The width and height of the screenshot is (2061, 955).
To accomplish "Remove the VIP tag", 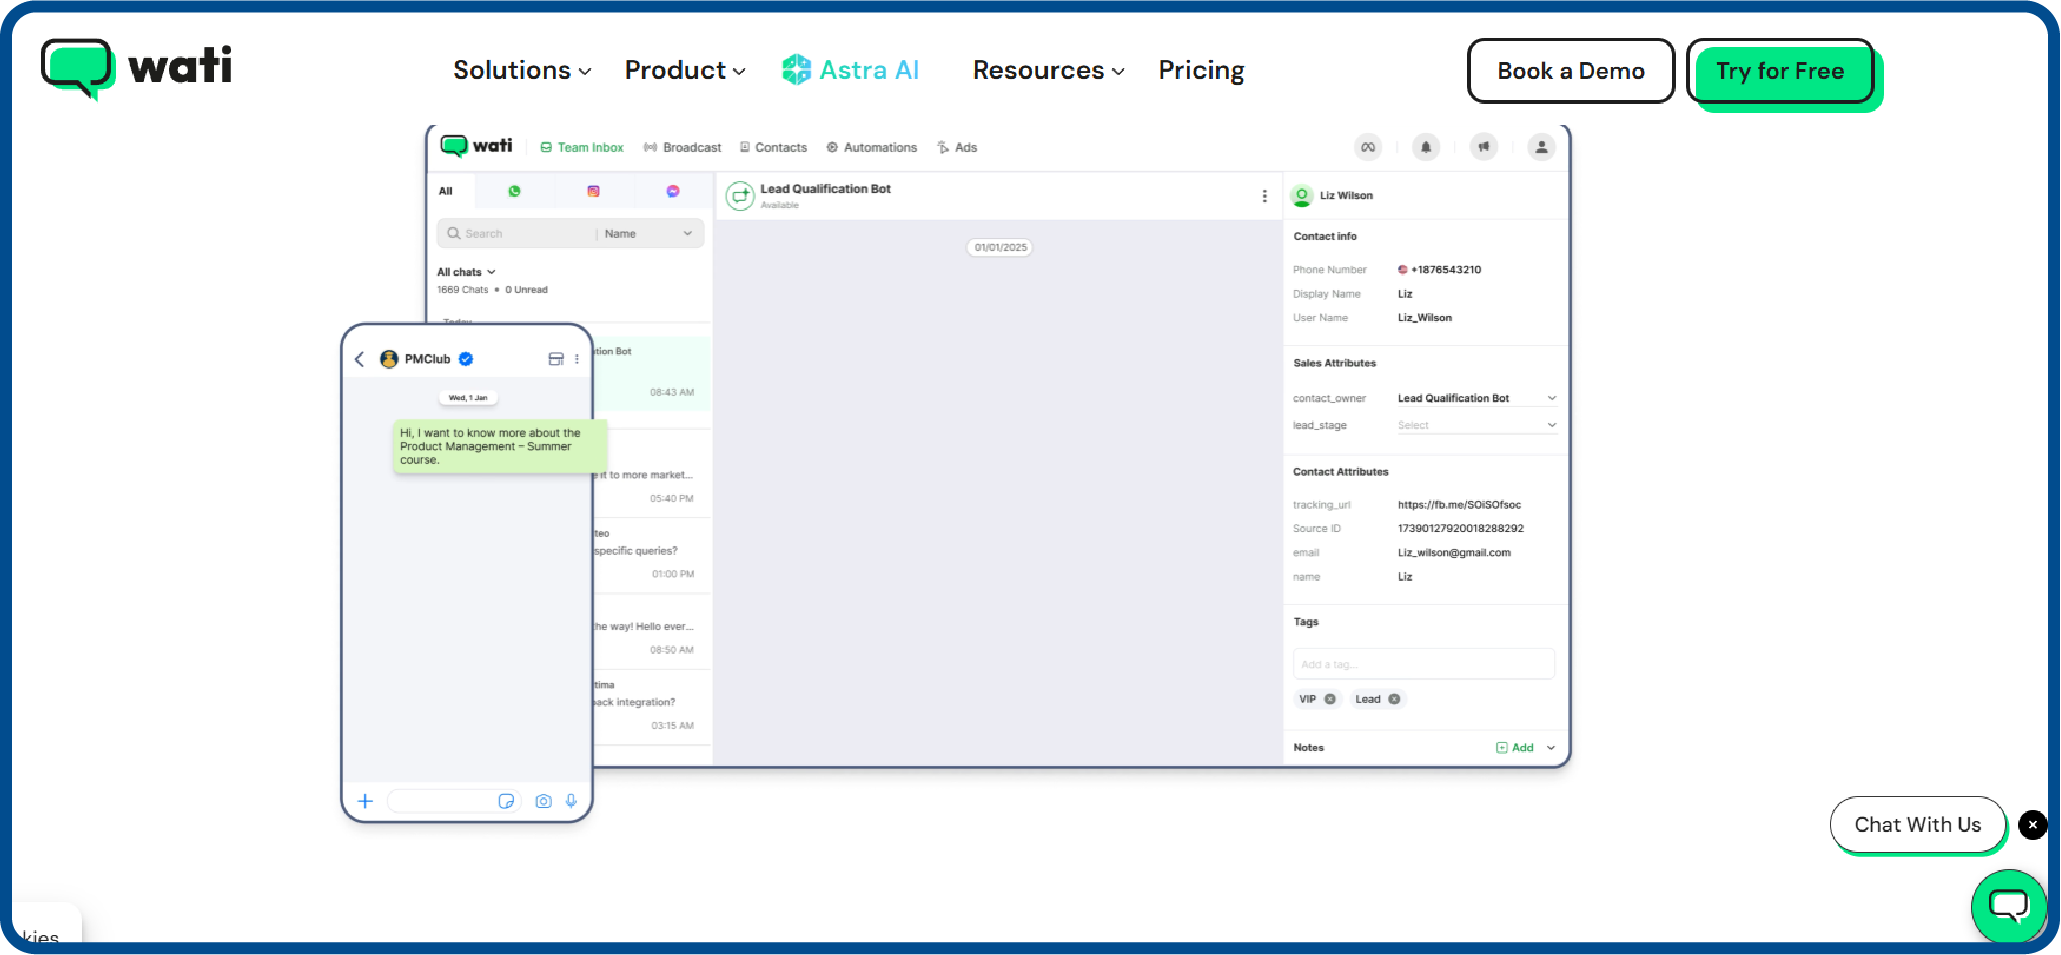I will tap(1330, 699).
